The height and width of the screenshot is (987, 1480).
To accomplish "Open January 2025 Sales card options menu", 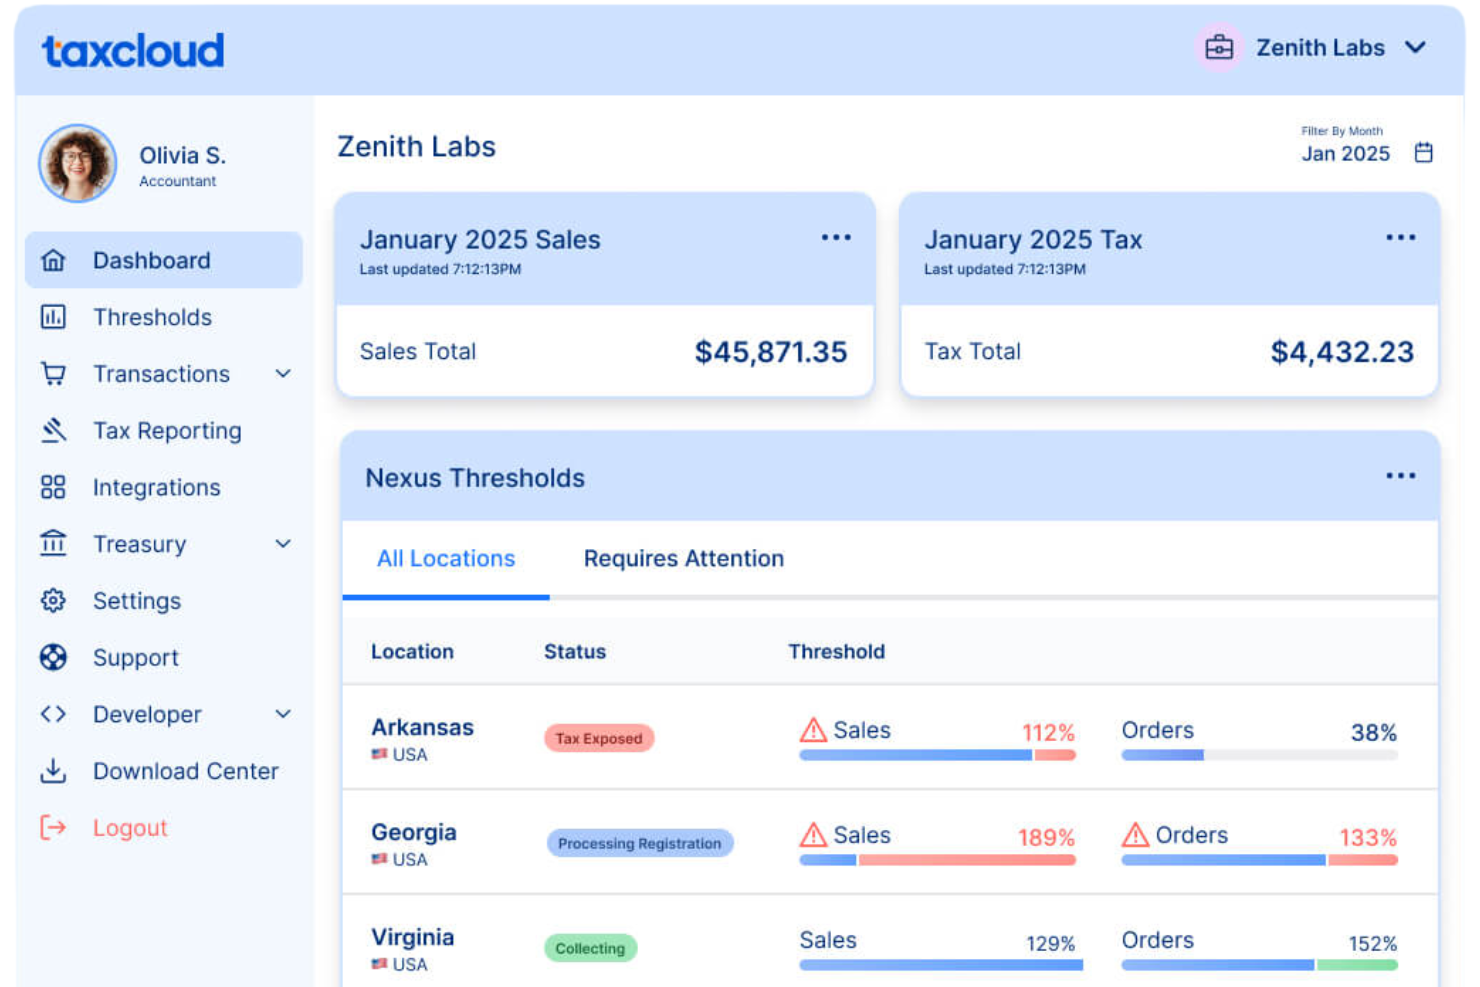I will coord(836,237).
